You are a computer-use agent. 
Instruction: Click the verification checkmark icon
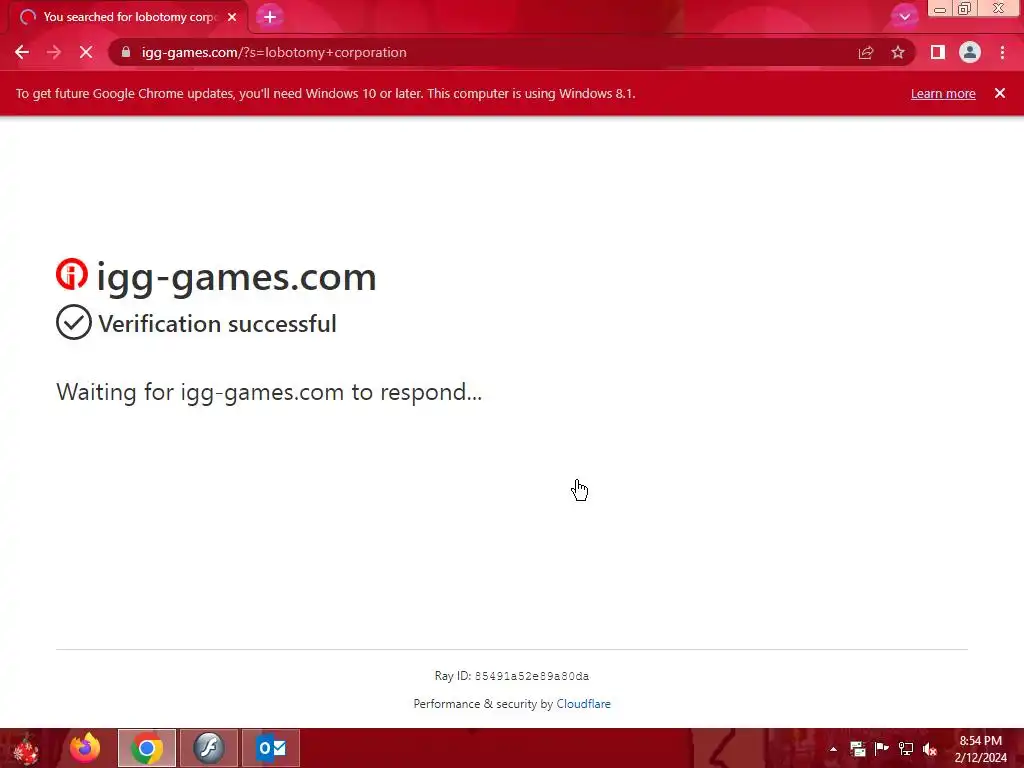[x=74, y=322]
